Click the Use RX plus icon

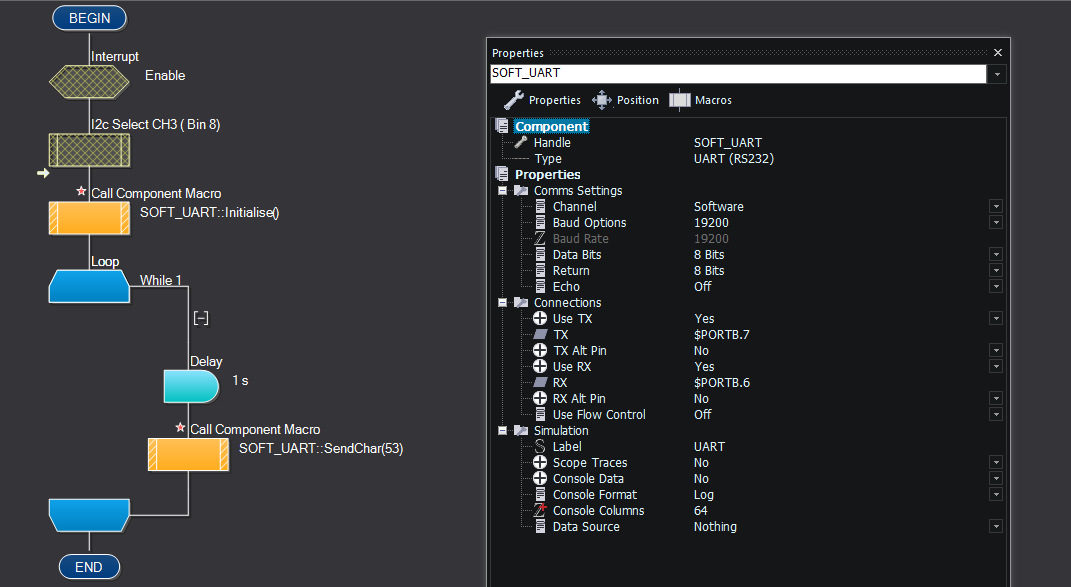coord(540,366)
